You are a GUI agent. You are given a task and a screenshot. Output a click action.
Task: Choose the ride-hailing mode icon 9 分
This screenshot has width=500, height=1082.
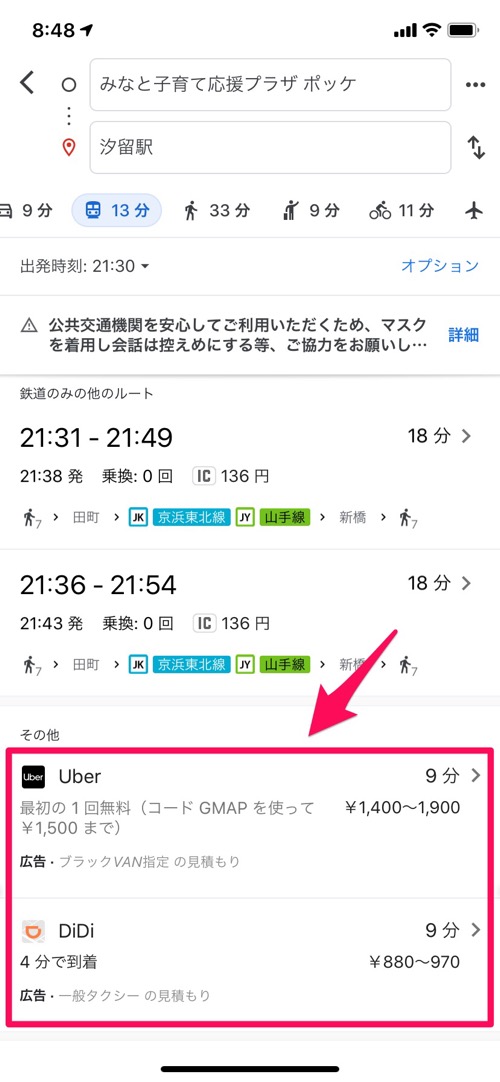311,210
